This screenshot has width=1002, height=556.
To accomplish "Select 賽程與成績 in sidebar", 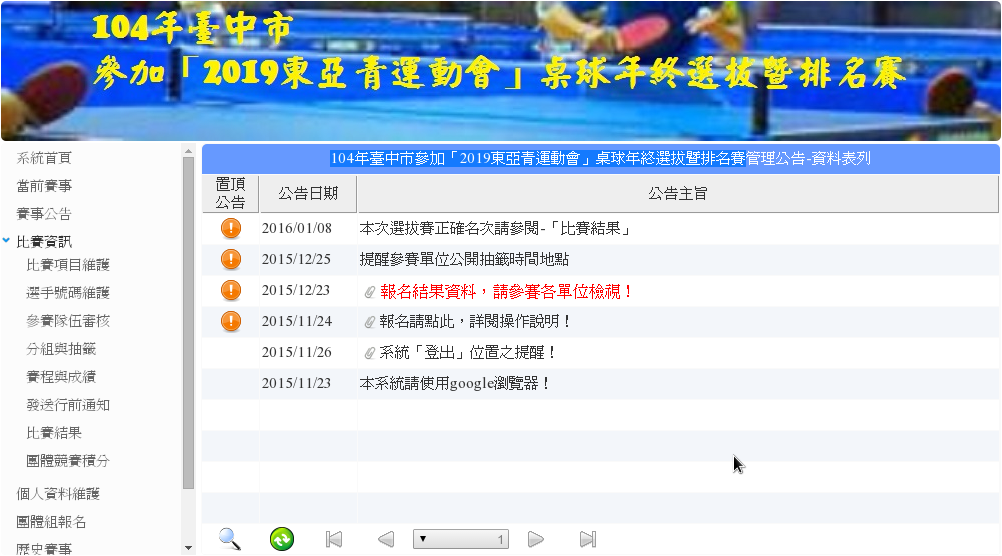I will [x=61, y=377].
